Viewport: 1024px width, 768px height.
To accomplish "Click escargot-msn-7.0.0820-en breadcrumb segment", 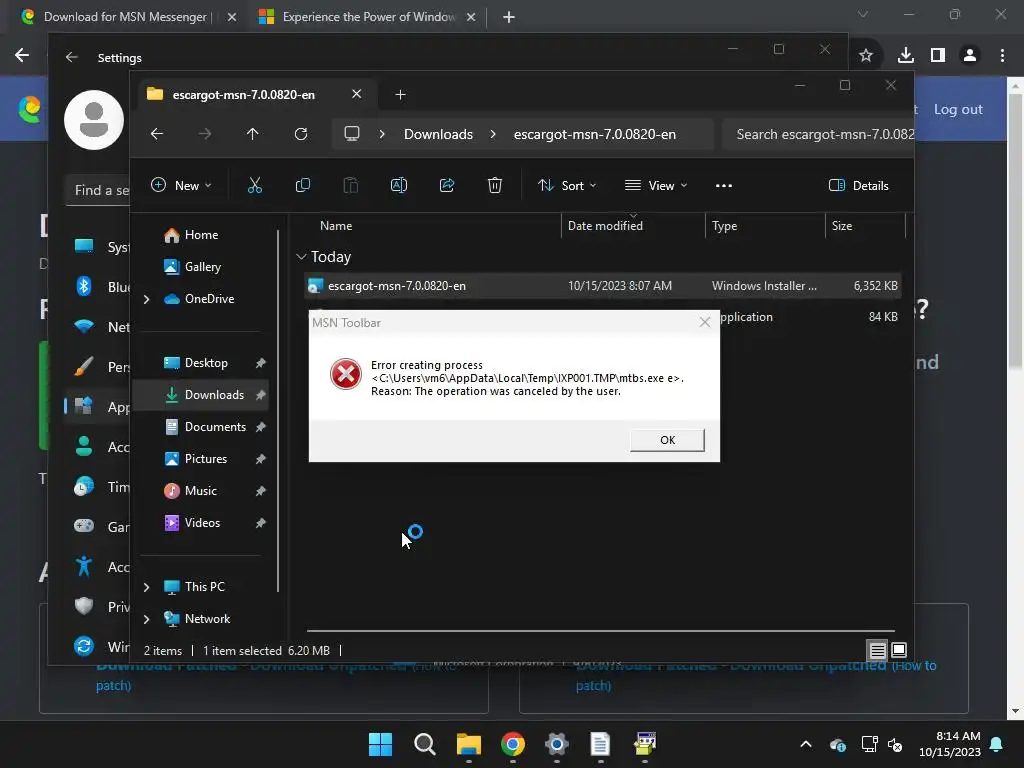I will pos(594,134).
